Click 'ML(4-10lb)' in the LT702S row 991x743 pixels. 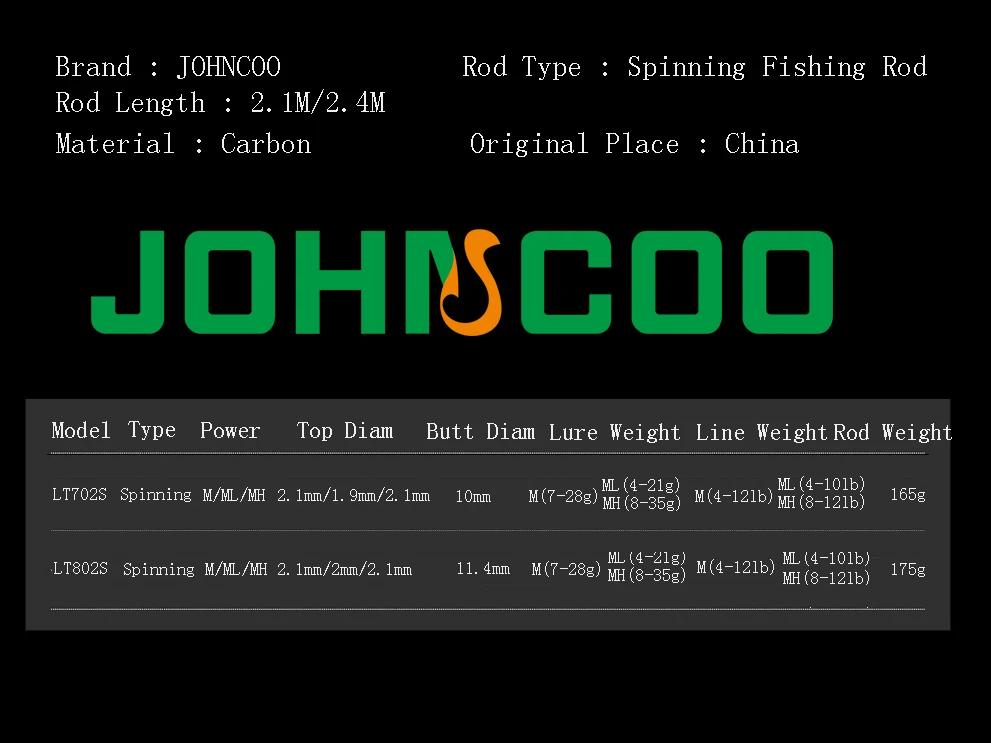[821, 485]
